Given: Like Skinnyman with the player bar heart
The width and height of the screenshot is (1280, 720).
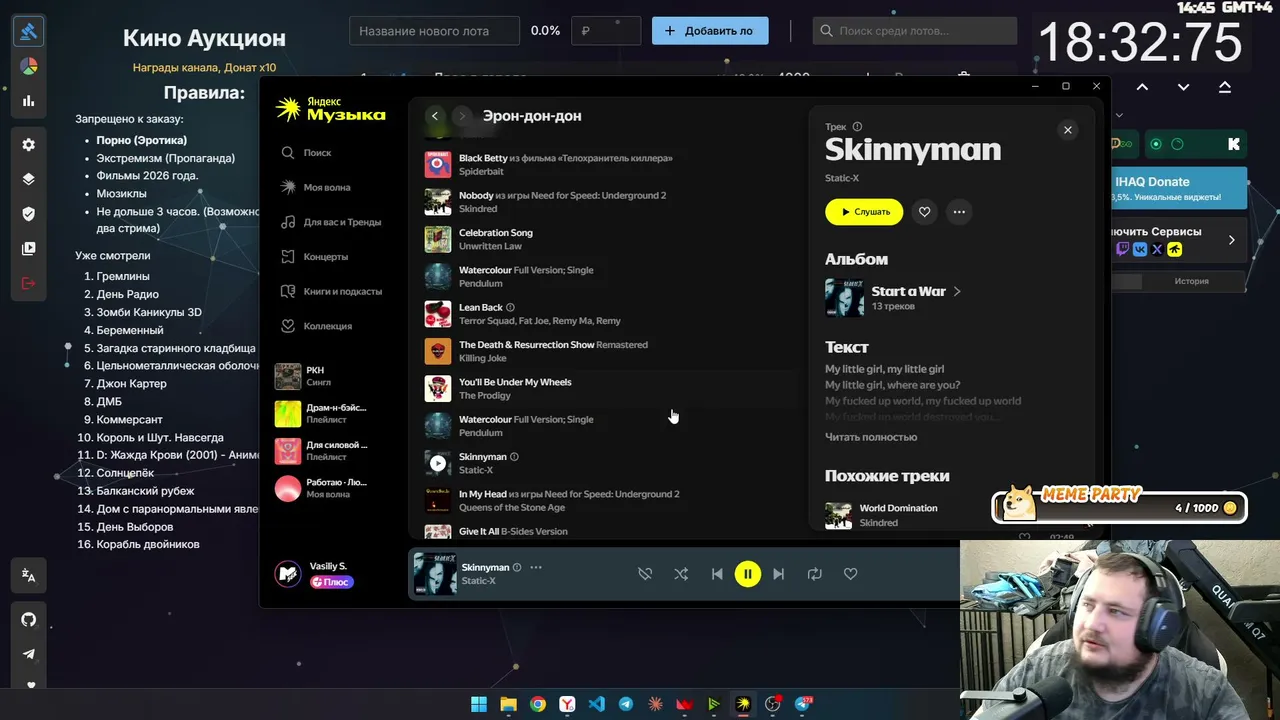Looking at the screenshot, I should click(x=850, y=574).
